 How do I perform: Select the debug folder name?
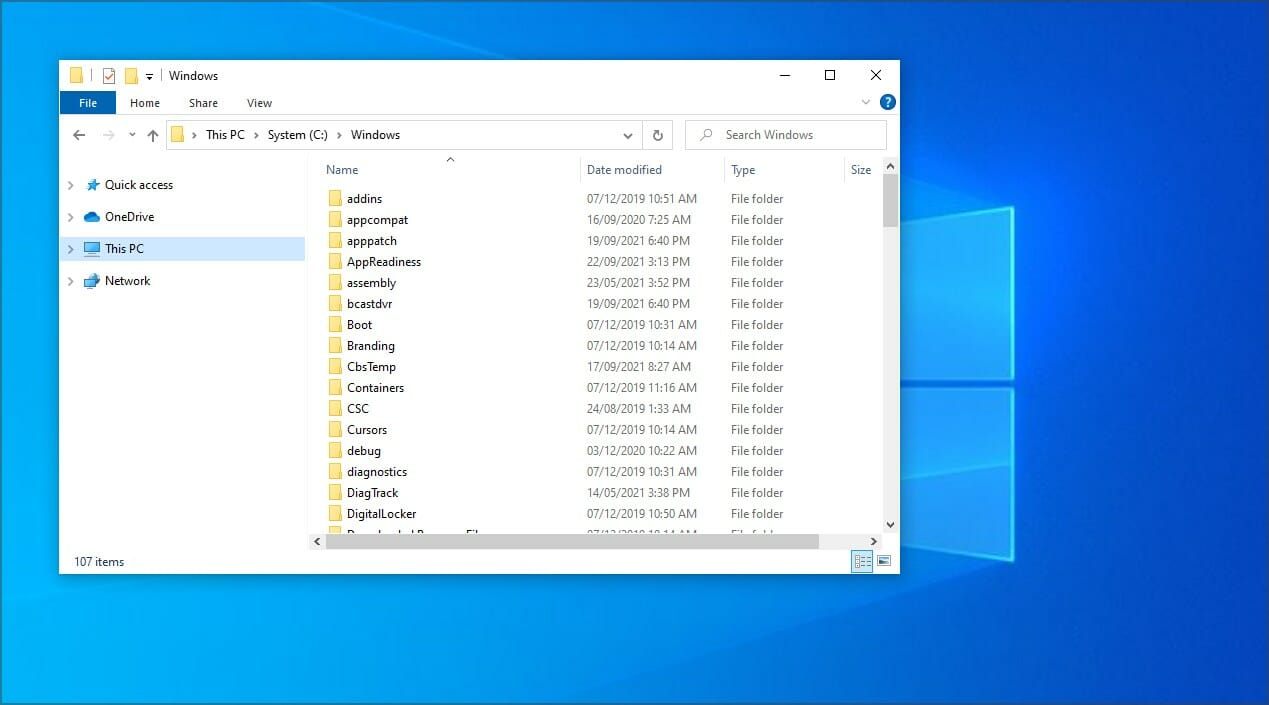coord(364,451)
